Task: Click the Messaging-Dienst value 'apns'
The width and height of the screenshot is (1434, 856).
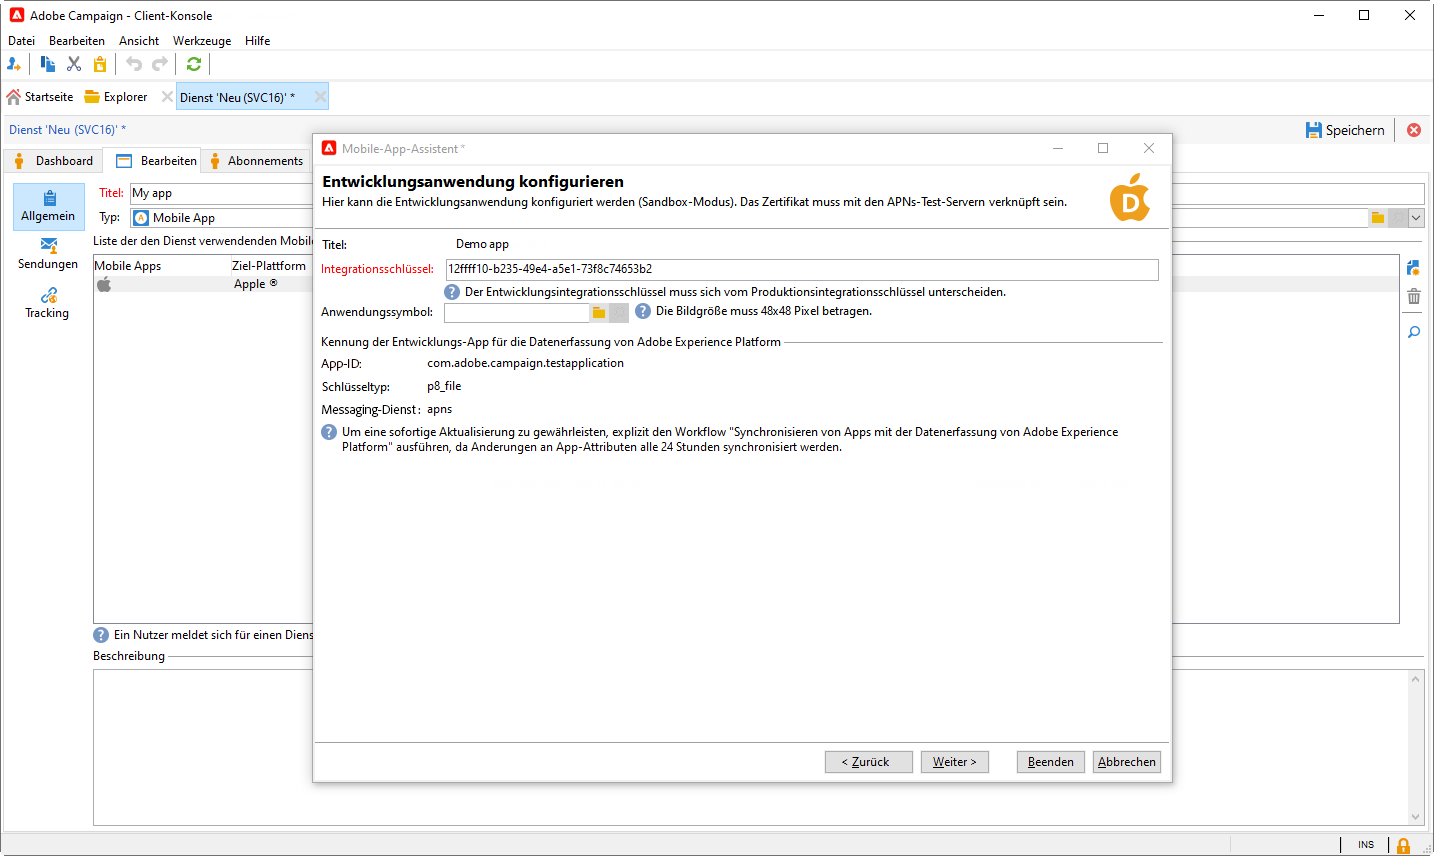Action: pyautogui.click(x=440, y=410)
